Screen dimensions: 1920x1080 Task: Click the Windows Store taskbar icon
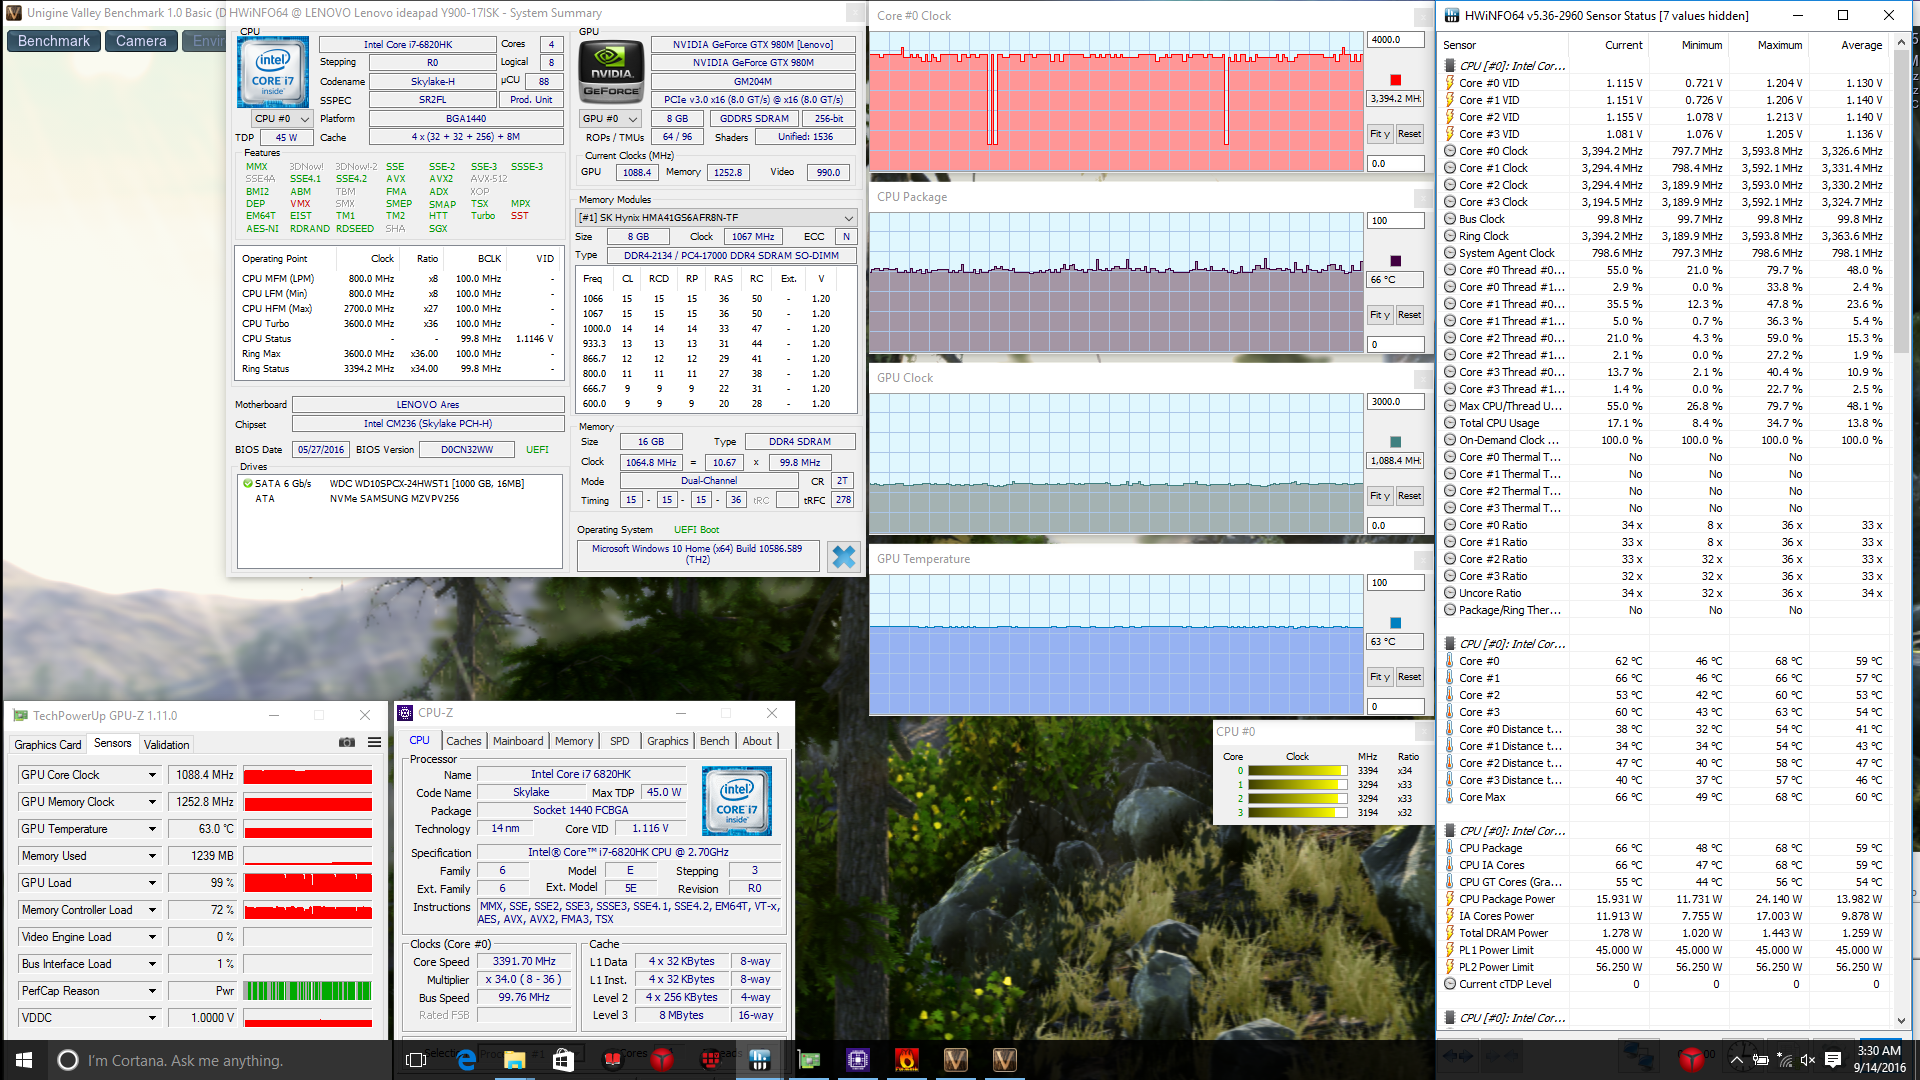(x=562, y=1060)
